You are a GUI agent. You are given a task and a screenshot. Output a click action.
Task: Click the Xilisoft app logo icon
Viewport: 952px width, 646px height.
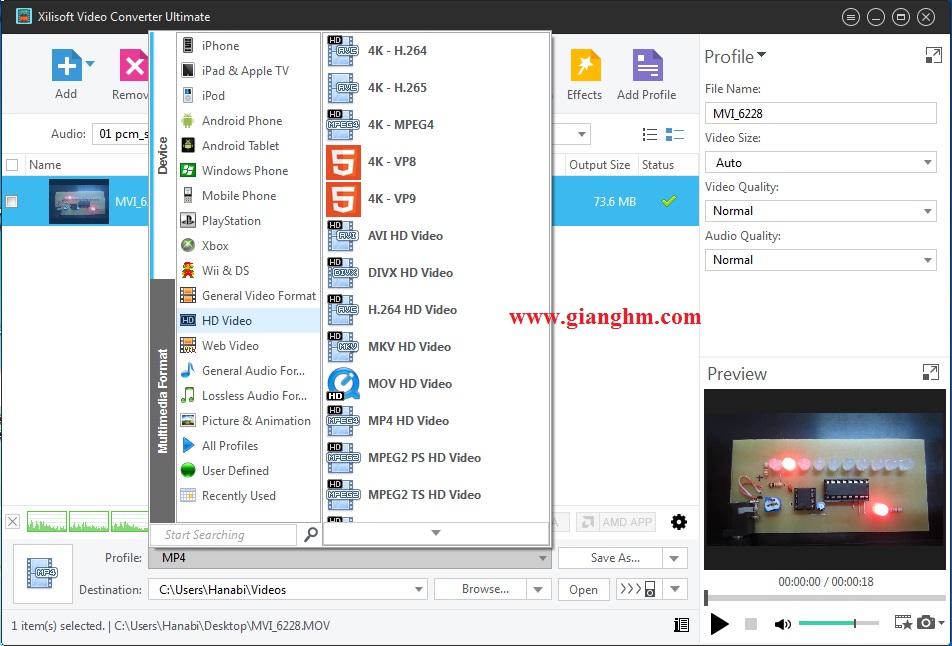click(x=24, y=16)
